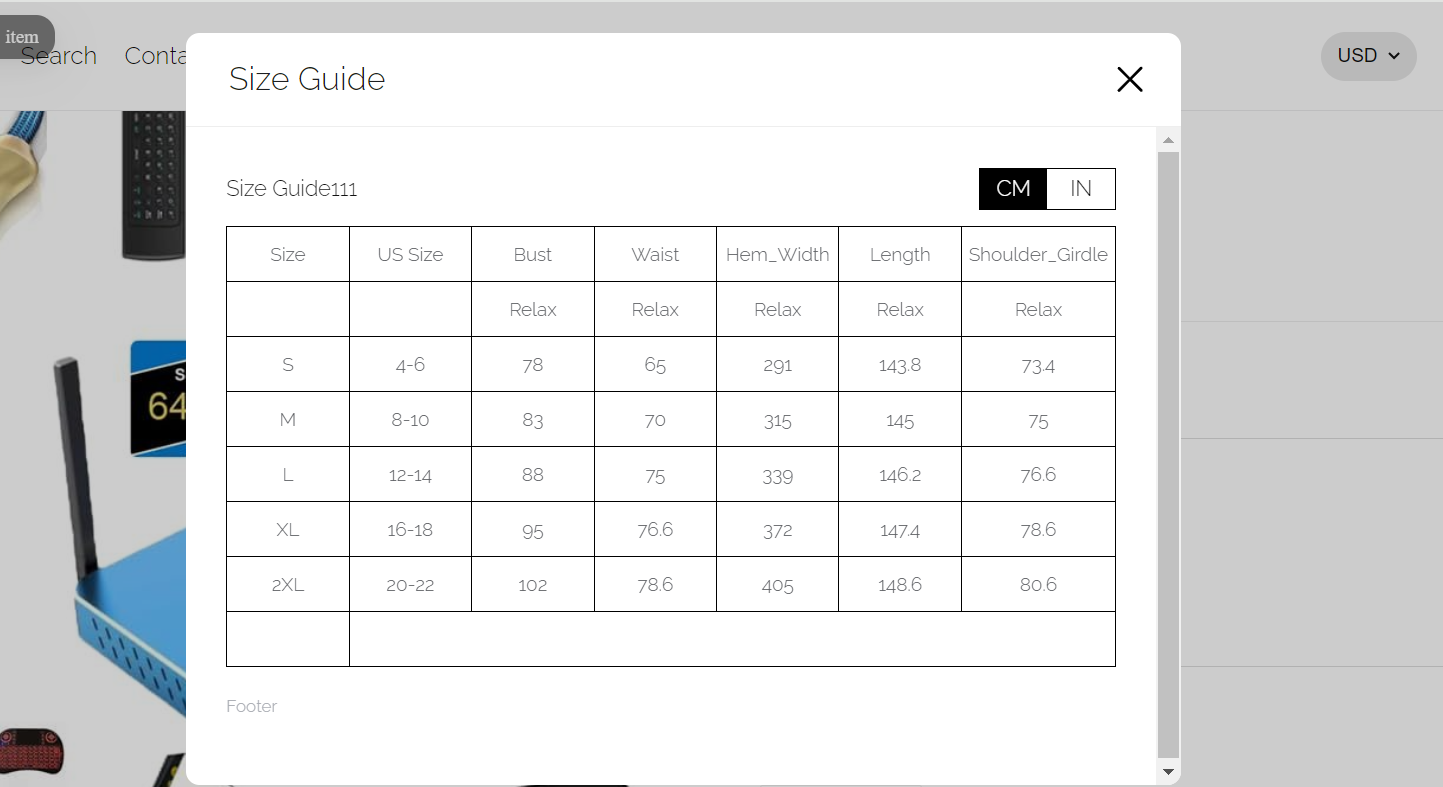This screenshot has width=1443, height=787.
Task: Click the Shoulder_Girdle column header
Action: [x=1038, y=254]
